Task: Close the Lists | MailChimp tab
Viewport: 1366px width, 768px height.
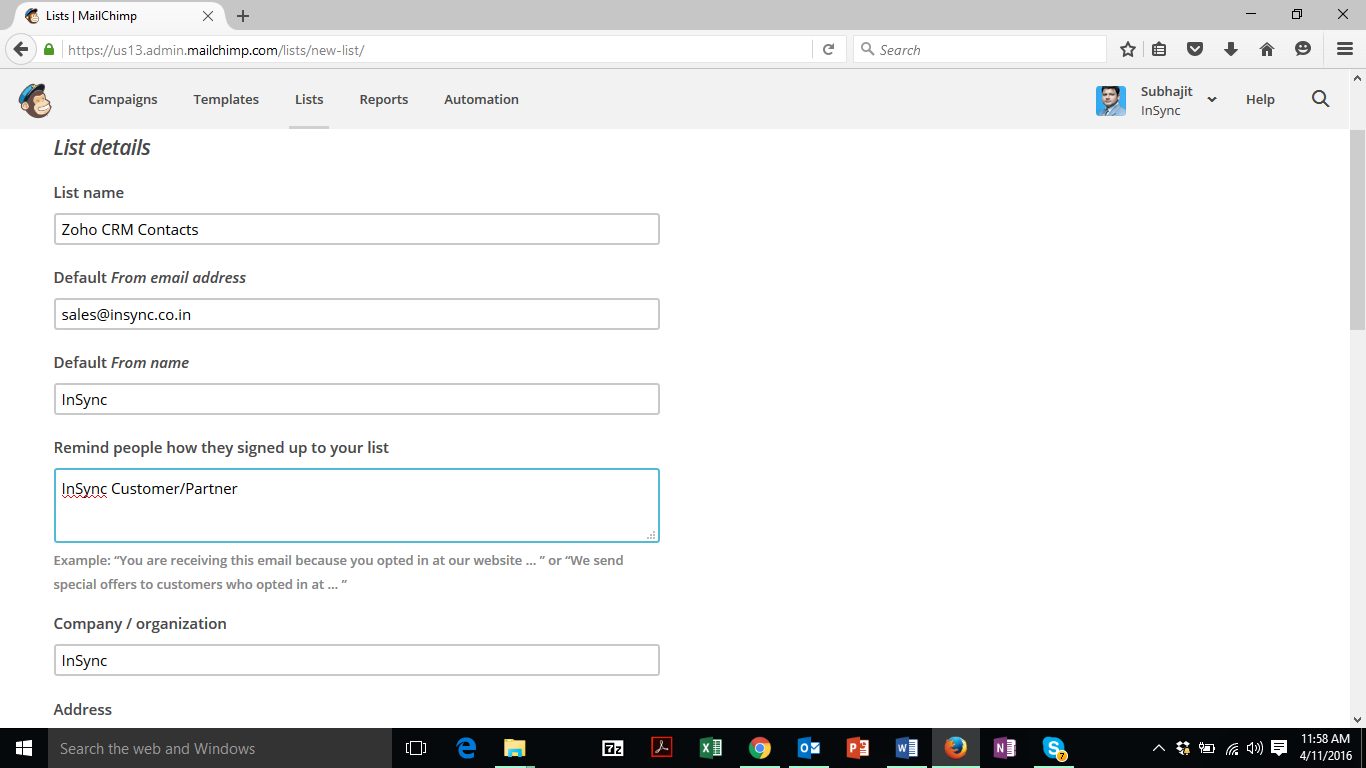Action: point(208,16)
